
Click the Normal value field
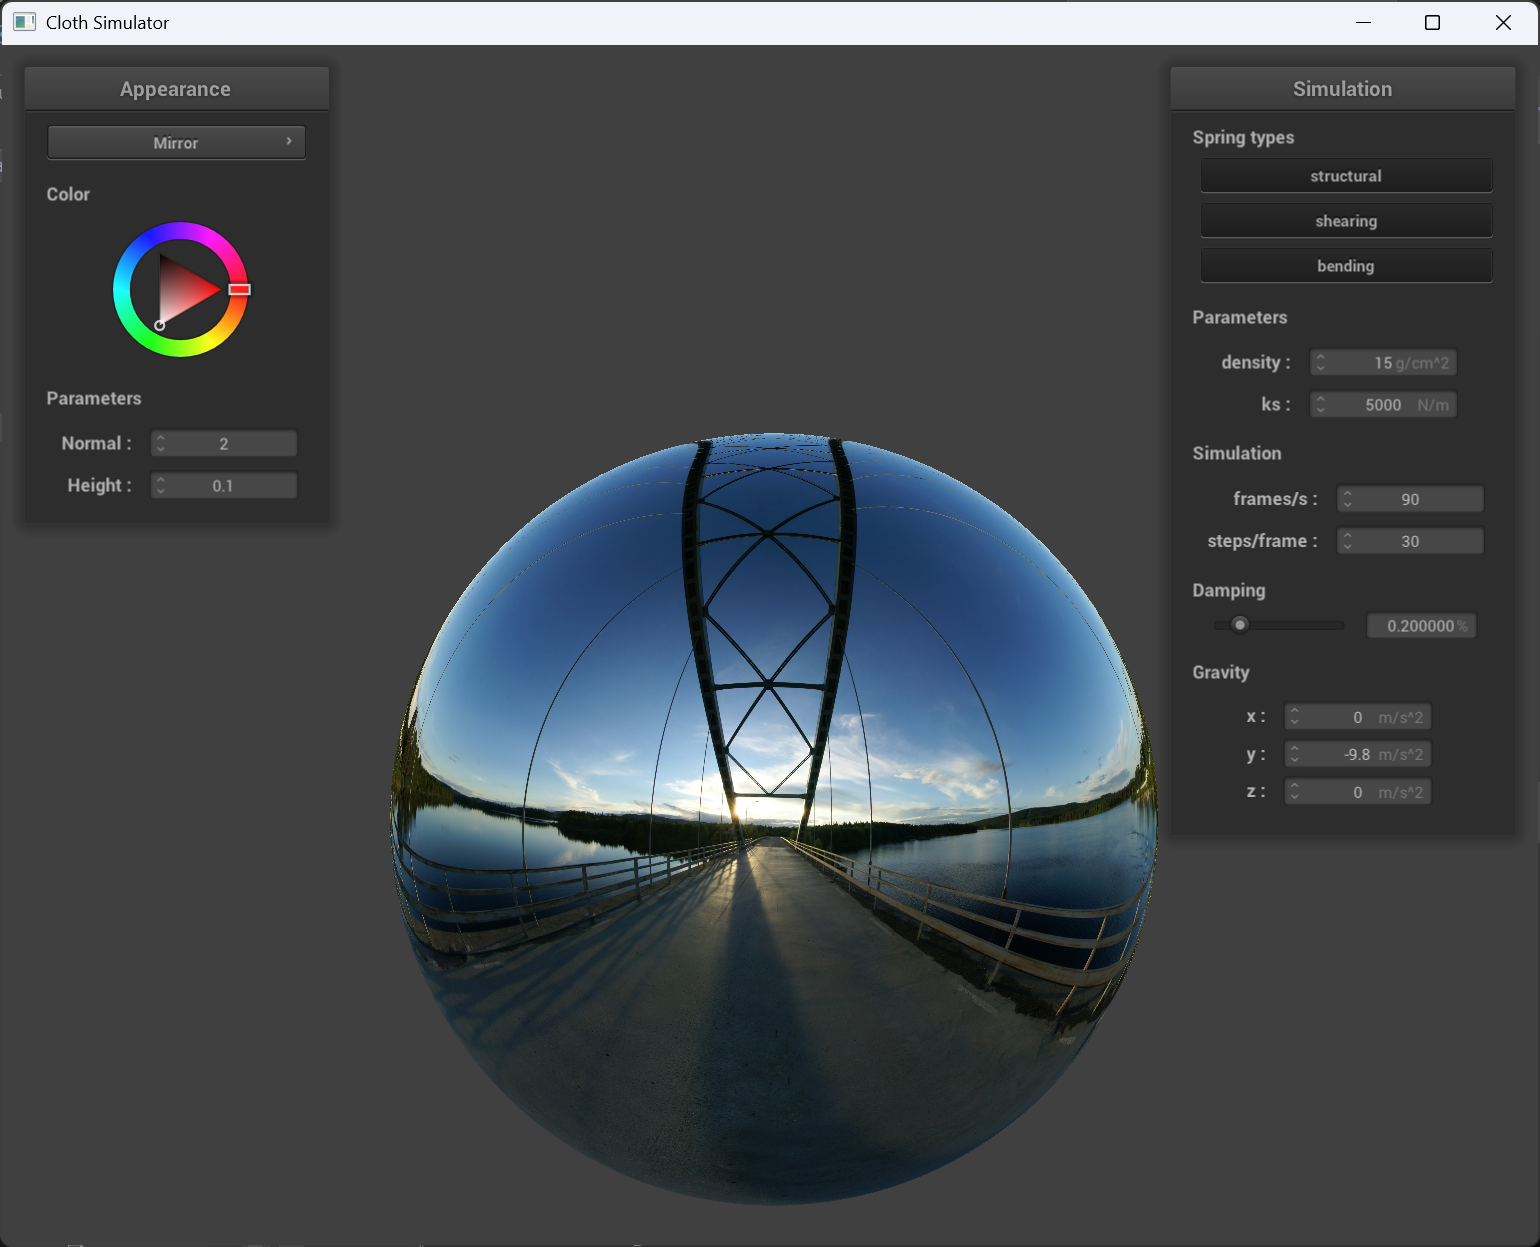coord(224,443)
